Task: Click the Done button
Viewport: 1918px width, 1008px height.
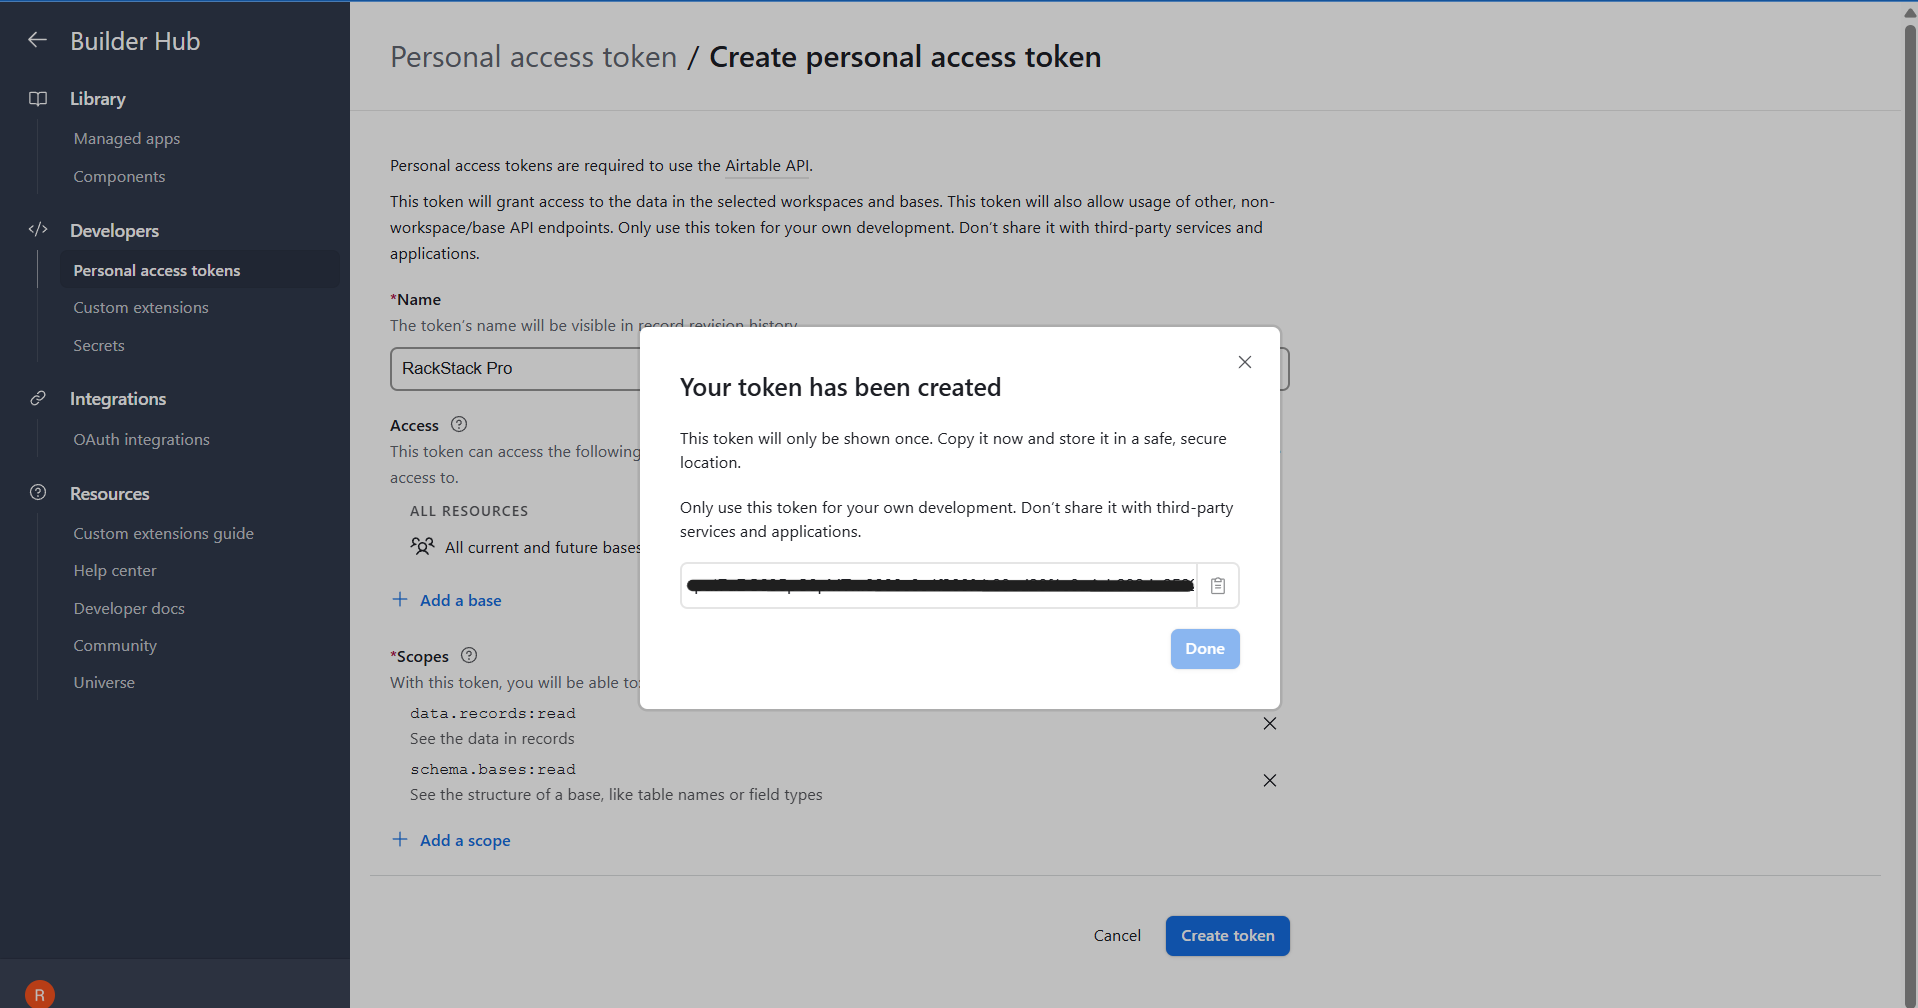Action: click(1205, 649)
